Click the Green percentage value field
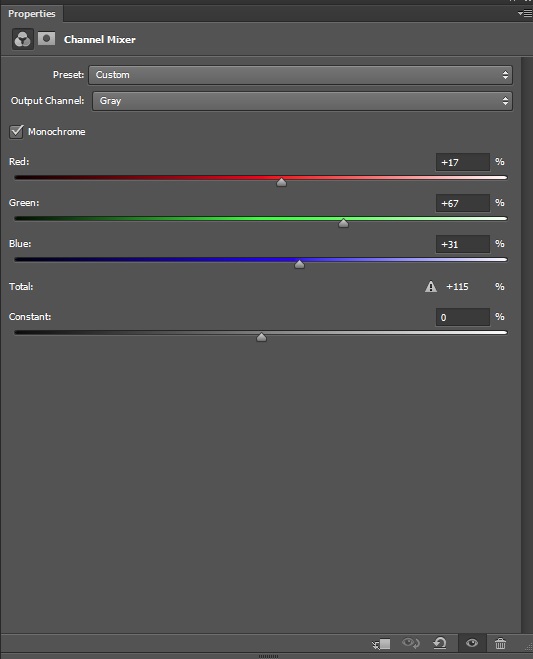This screenshot has width=533, height=659. [x=463, y=203]
